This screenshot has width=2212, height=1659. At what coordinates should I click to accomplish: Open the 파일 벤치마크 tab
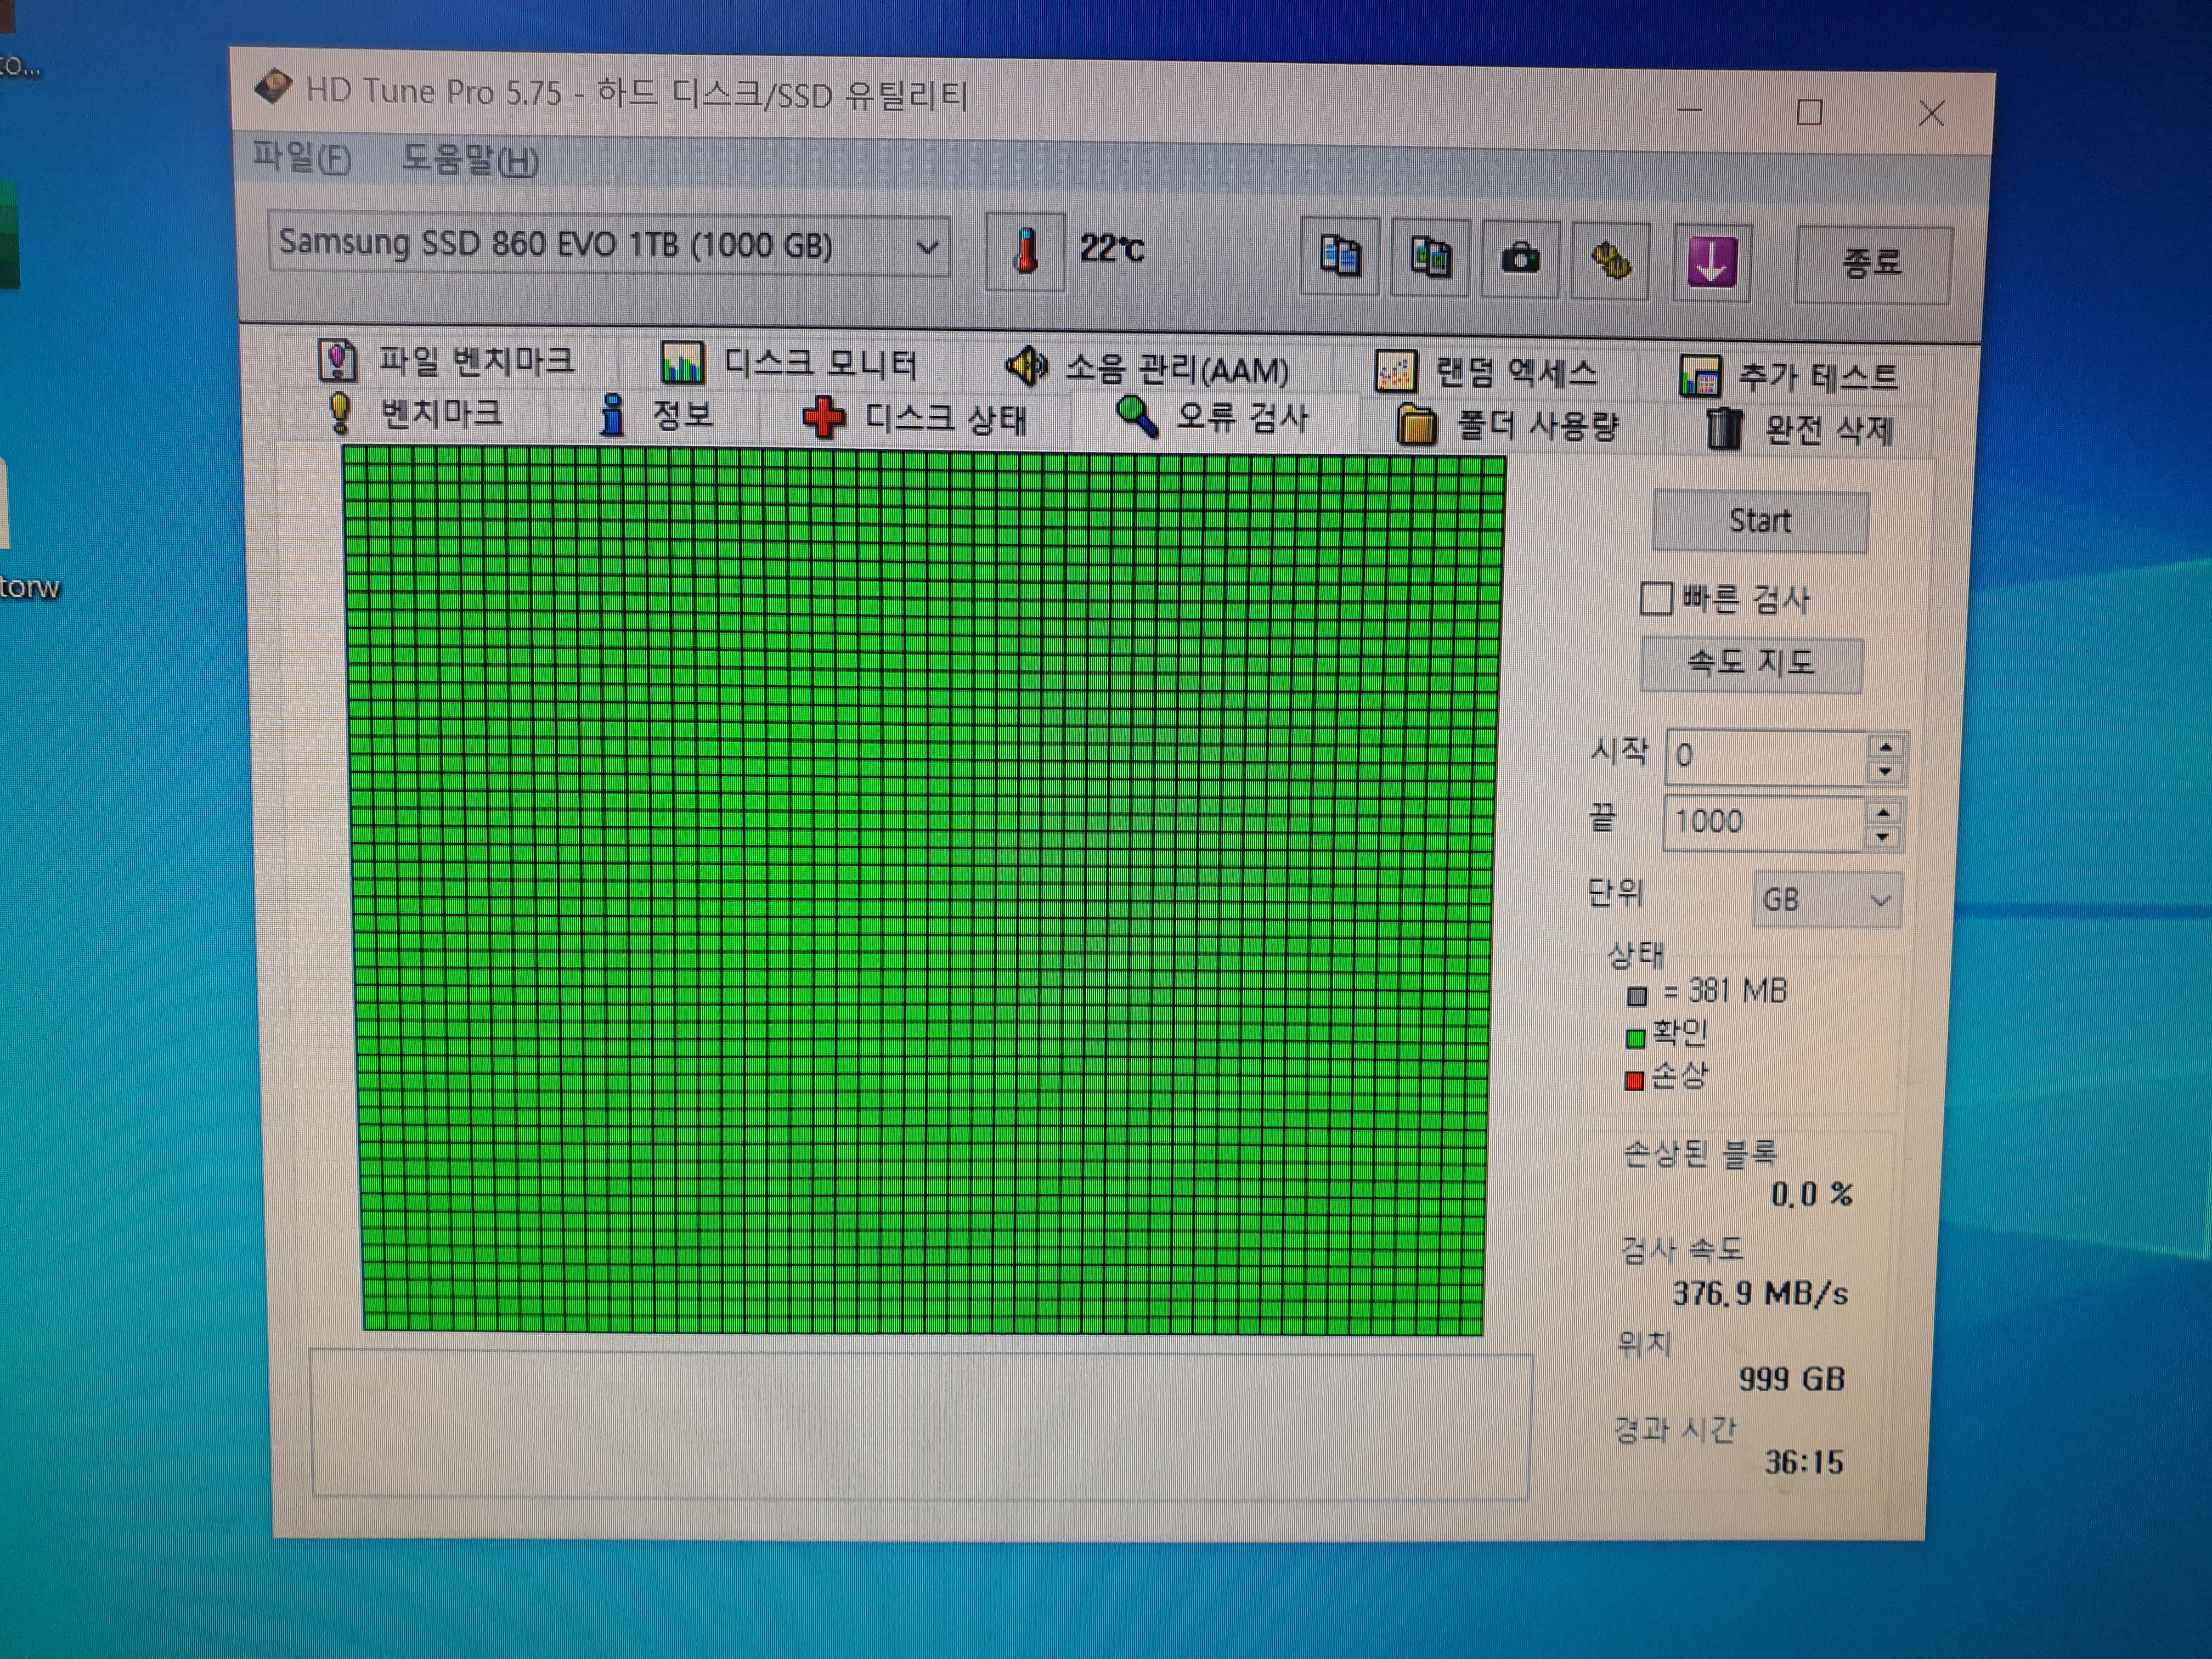click(446, 360)
